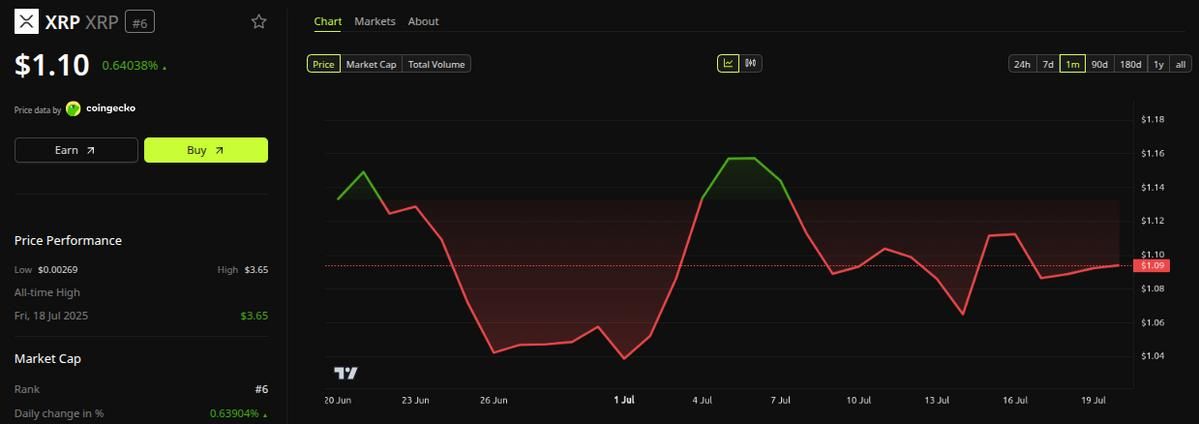Click the CoinGecko gecko logo
This screenshot has width=1199, height=424.
73,109
